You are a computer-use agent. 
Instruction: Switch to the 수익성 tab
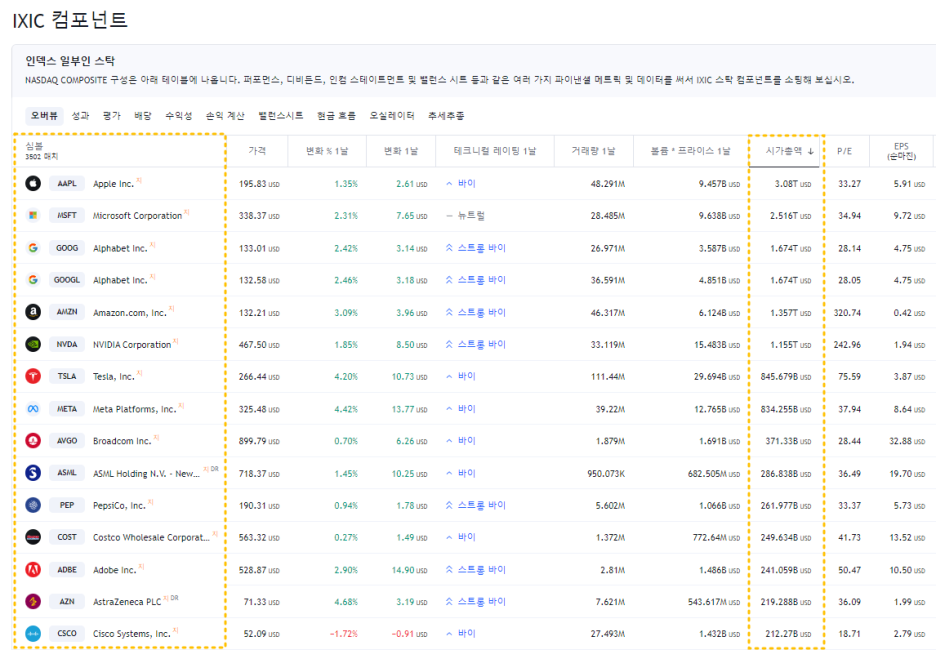pos(178,116)
